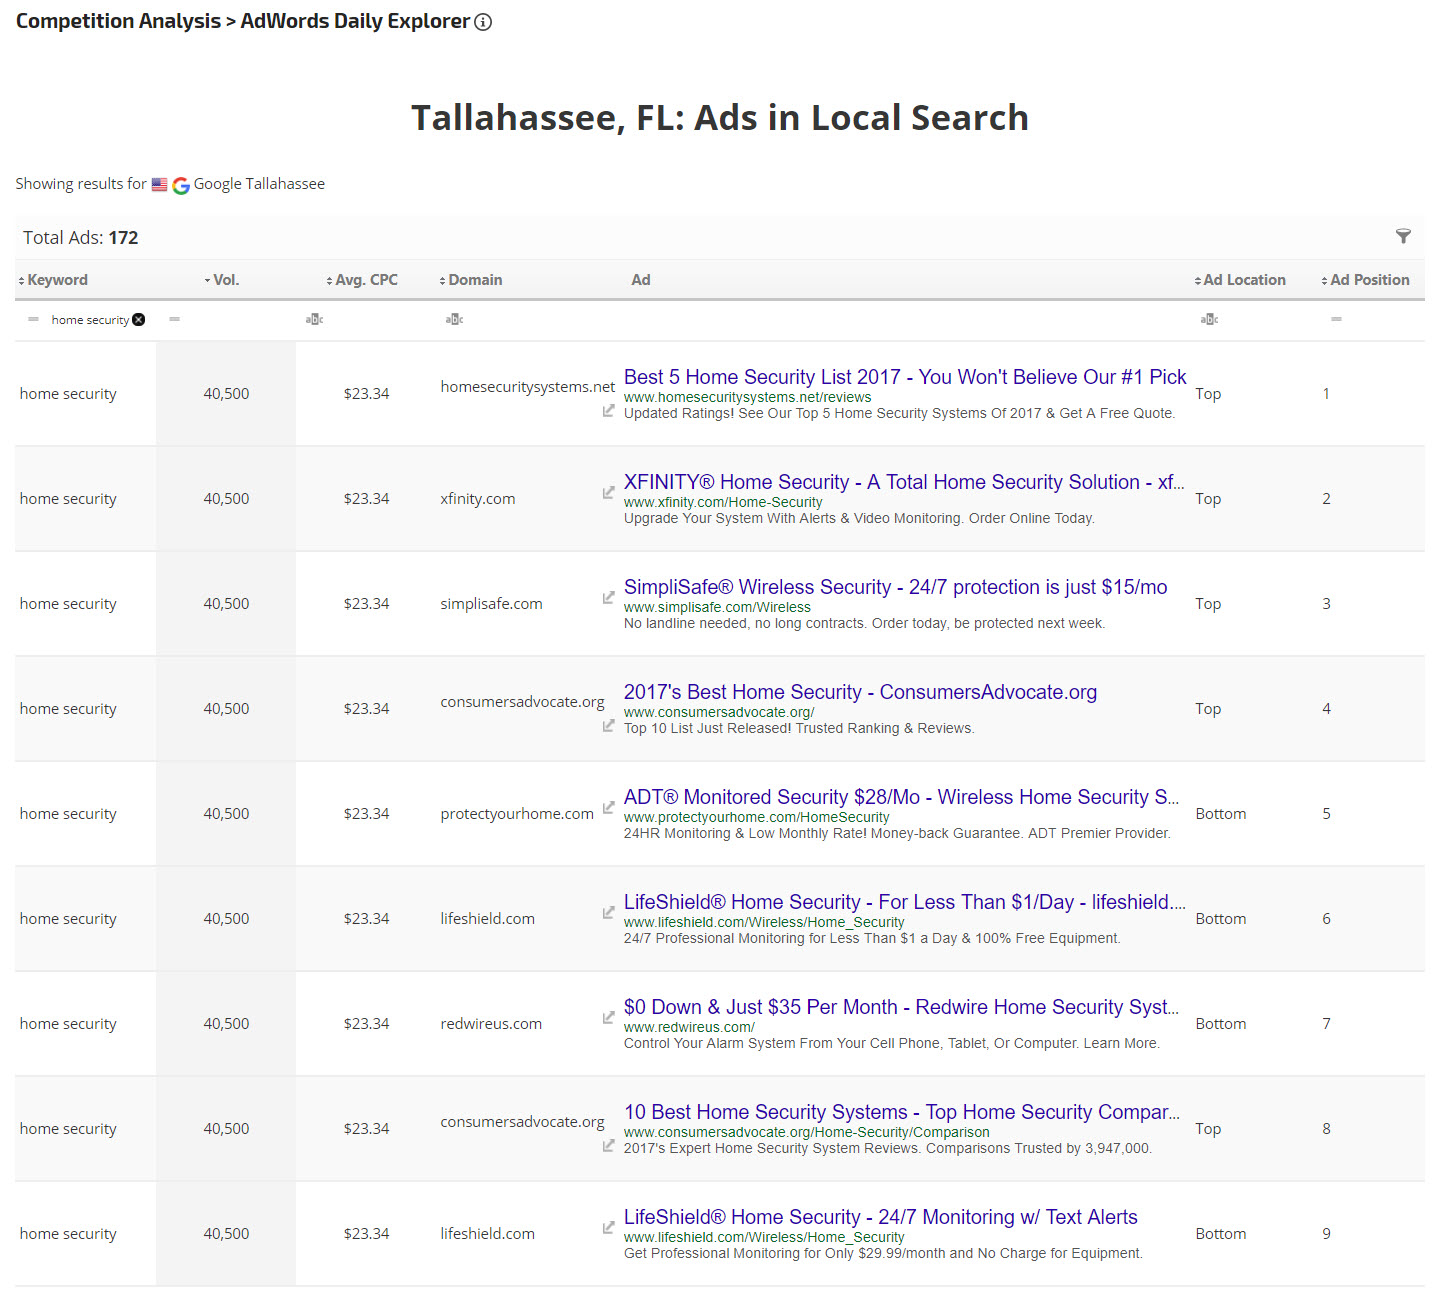
Task: Sort table by Vol. column header
Action: 225,280
